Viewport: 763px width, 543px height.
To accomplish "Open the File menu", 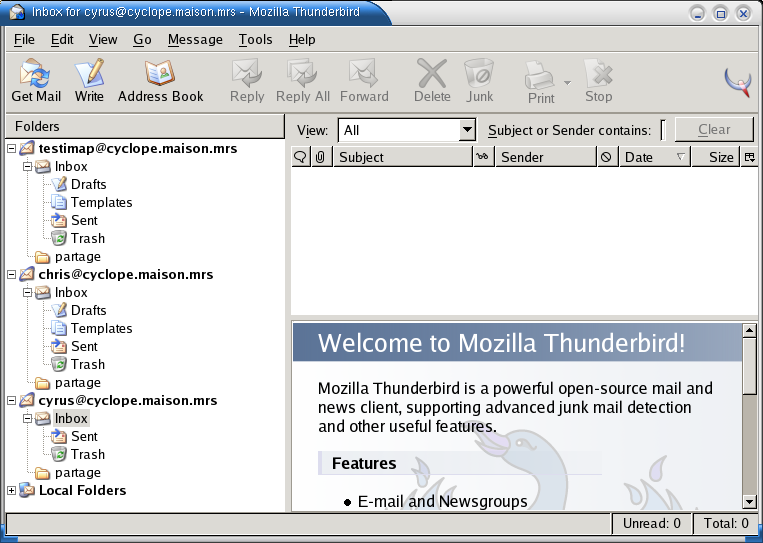I will [x=24, y=39].
